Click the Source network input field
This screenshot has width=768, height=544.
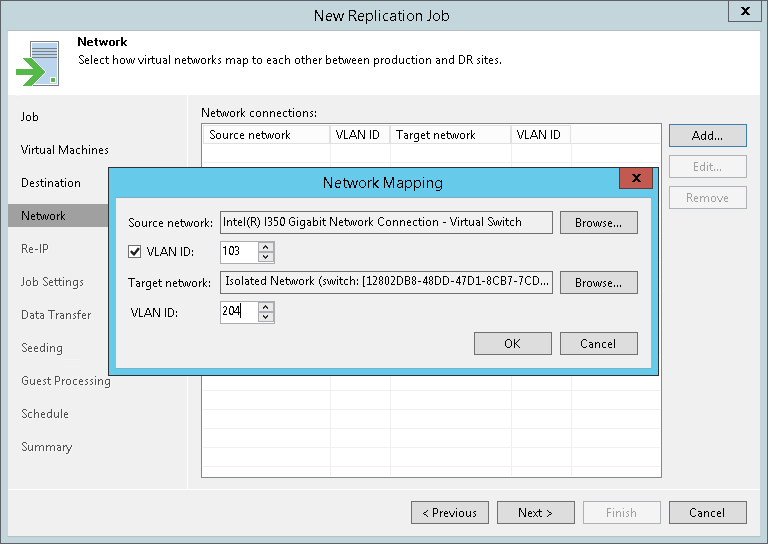click(x=386, y=222)
